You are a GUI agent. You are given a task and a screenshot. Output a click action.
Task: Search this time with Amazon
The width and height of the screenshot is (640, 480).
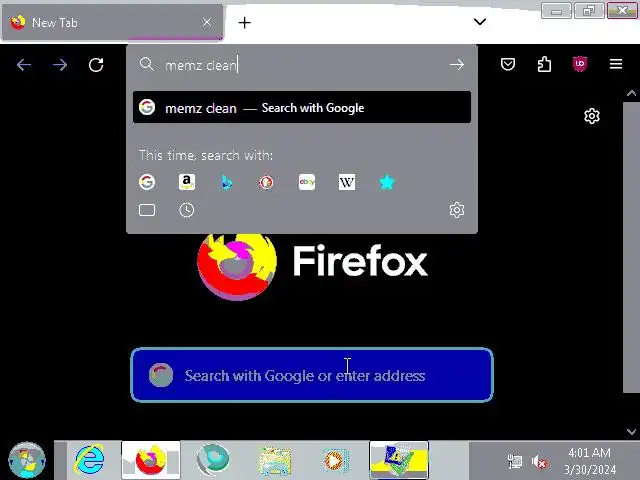pos(187,182)
